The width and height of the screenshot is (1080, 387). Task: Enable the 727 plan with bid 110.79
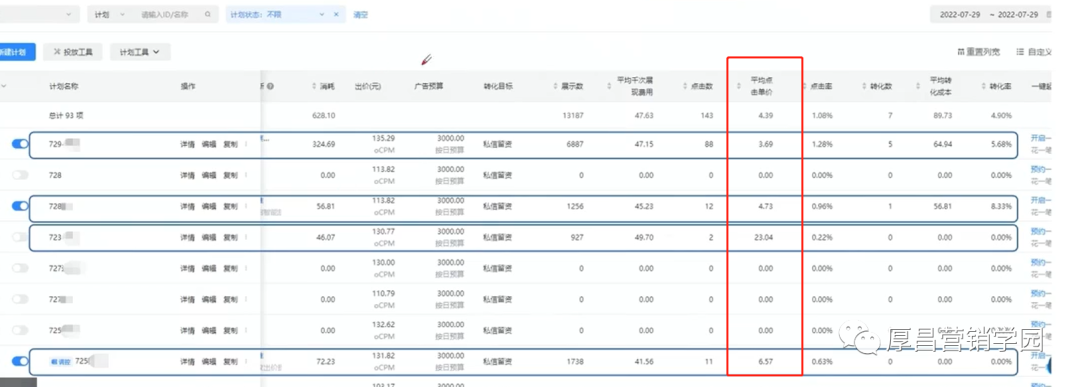21,299
